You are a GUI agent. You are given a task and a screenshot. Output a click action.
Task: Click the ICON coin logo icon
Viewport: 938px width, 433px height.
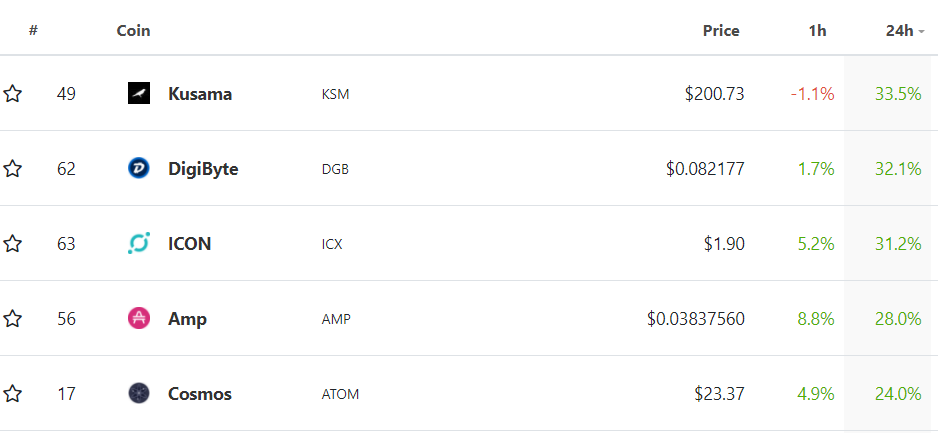point(139,244)
